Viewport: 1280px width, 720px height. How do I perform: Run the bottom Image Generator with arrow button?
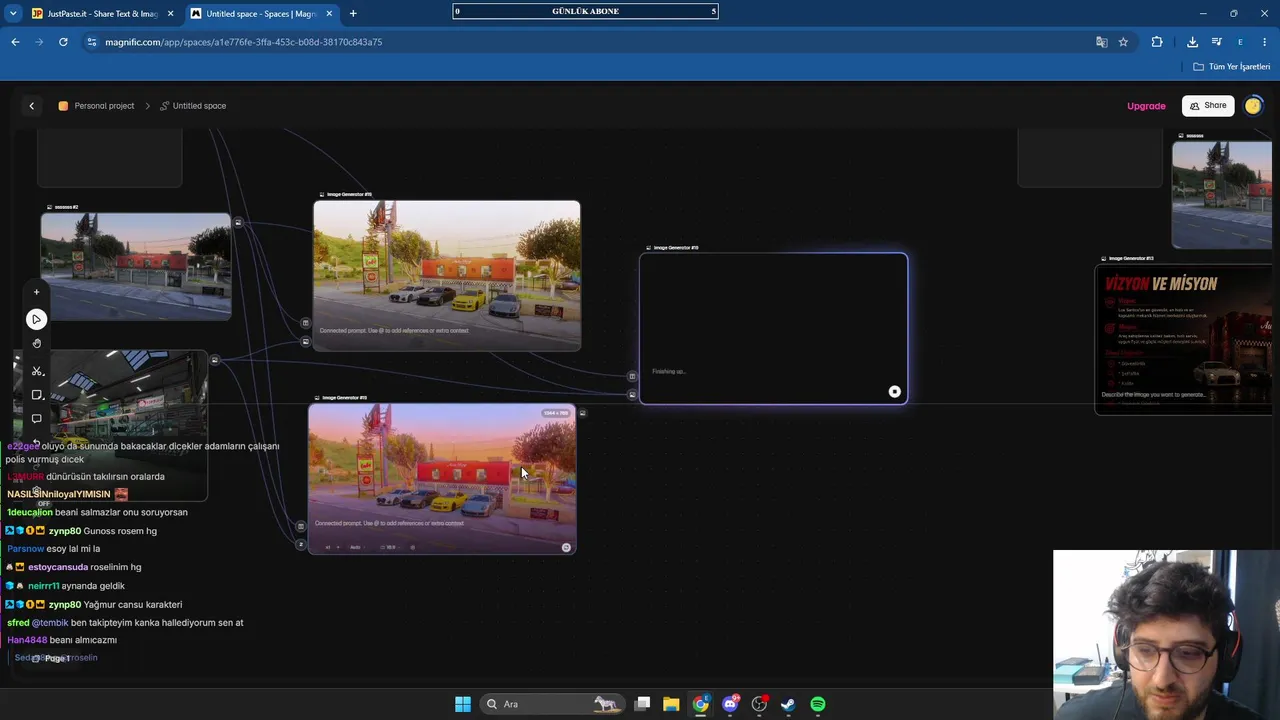click(x=566, y=548)
